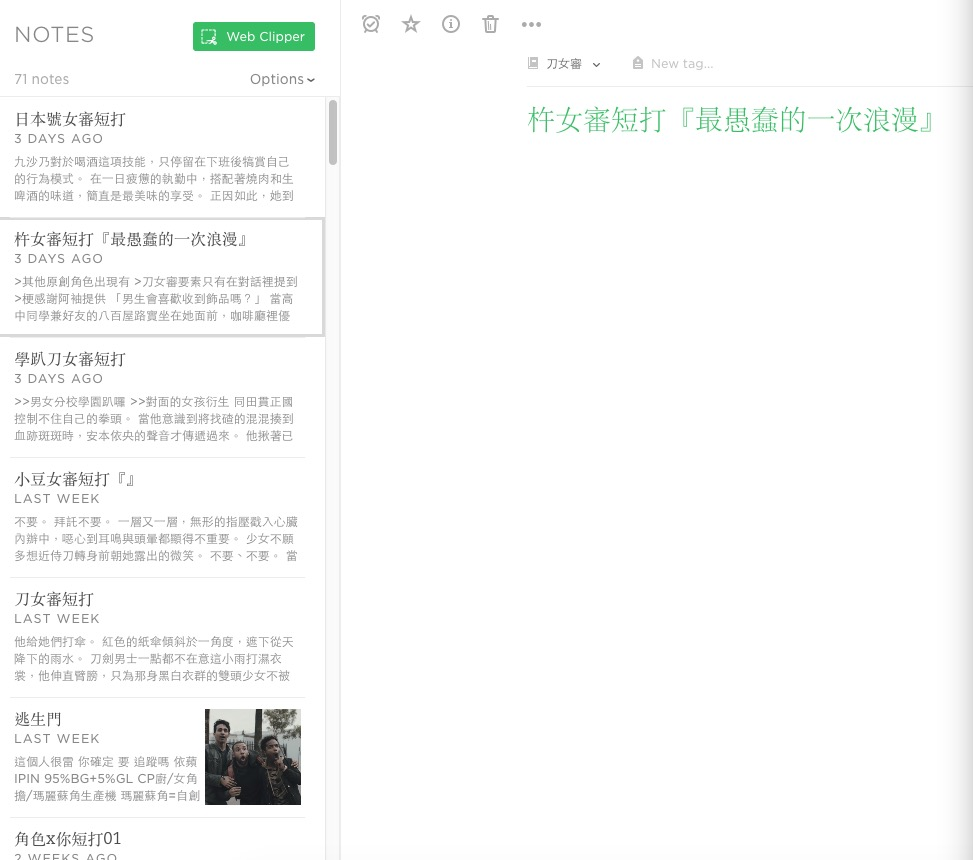
Task: Star the note as a shortcut
Action: (411, 24)
